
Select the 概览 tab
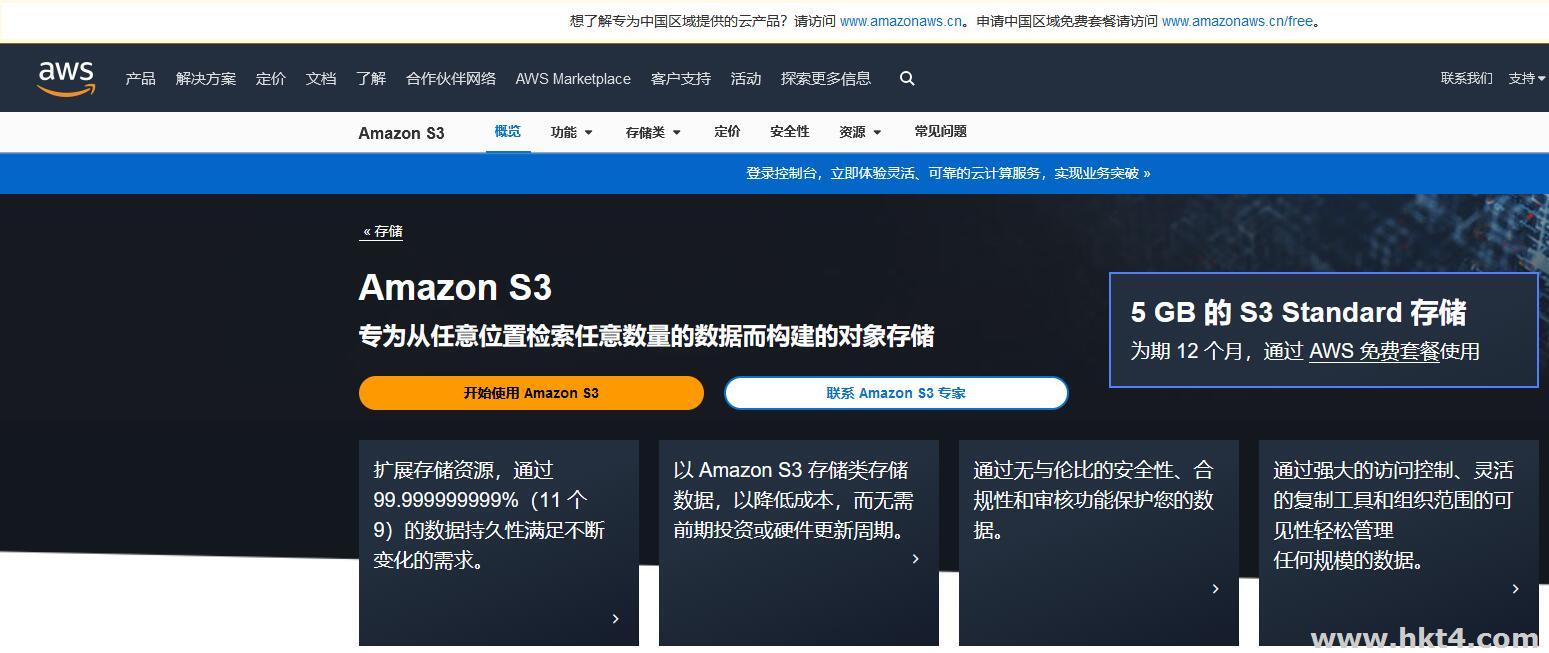(x=508, y=131)
